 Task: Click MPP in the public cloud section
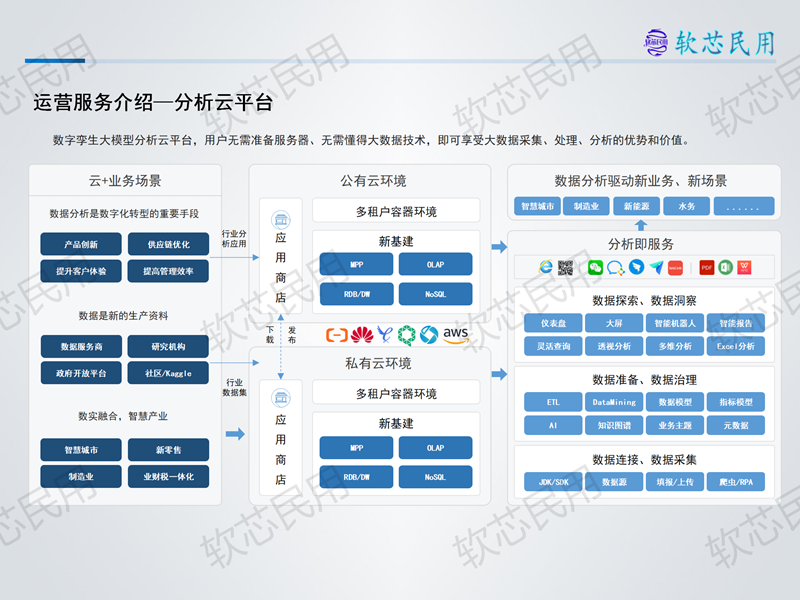pyautogui.click(x=357, y=264)
